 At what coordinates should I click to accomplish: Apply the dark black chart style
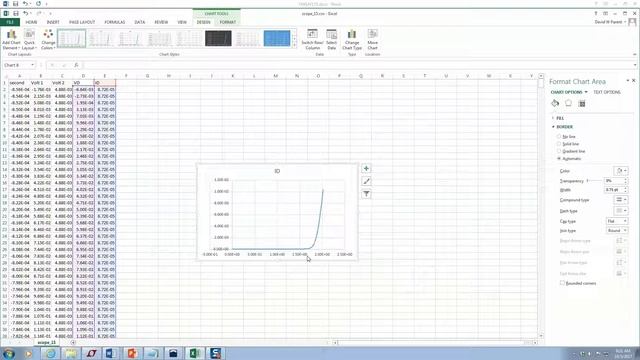[x=218, y=38]
